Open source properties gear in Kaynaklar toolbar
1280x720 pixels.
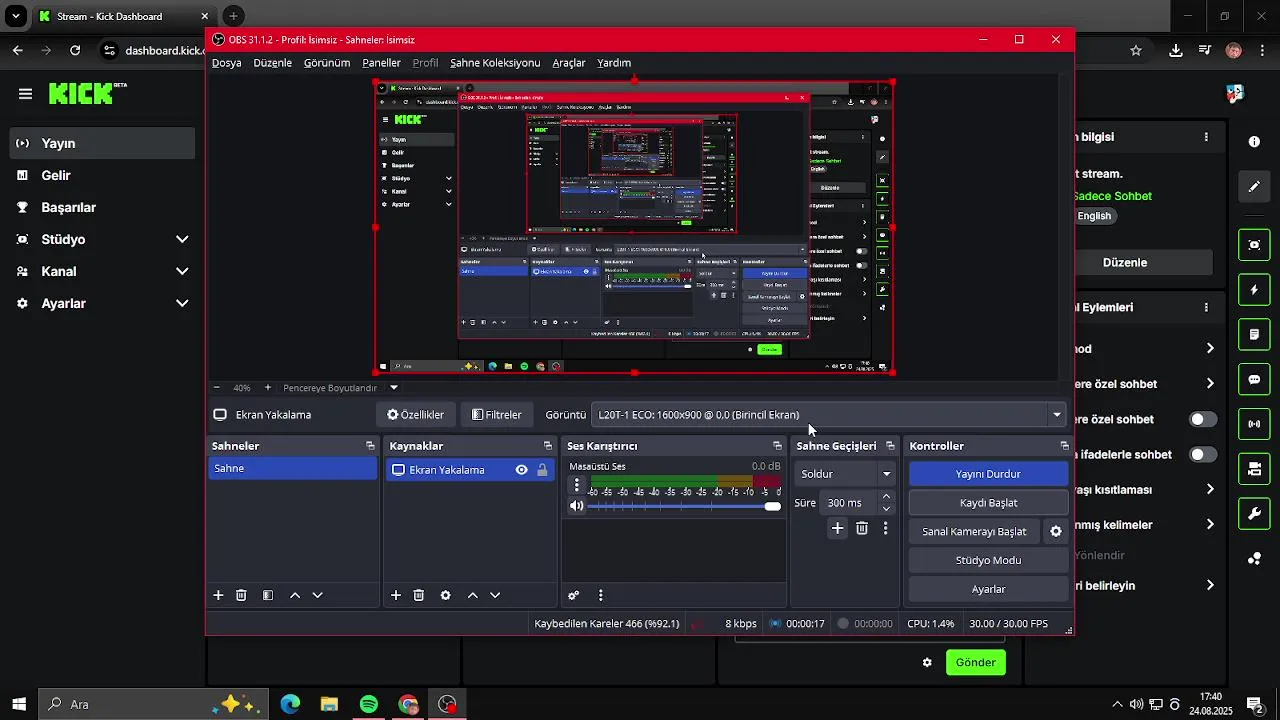tap(446, 595)
